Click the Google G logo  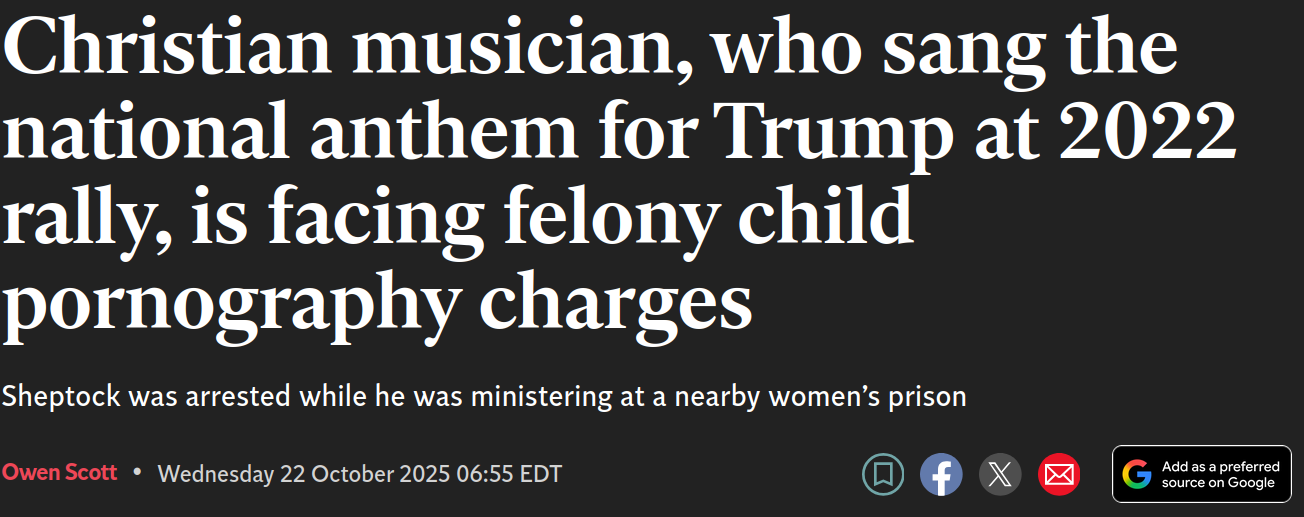click(x=1137, y=474)
